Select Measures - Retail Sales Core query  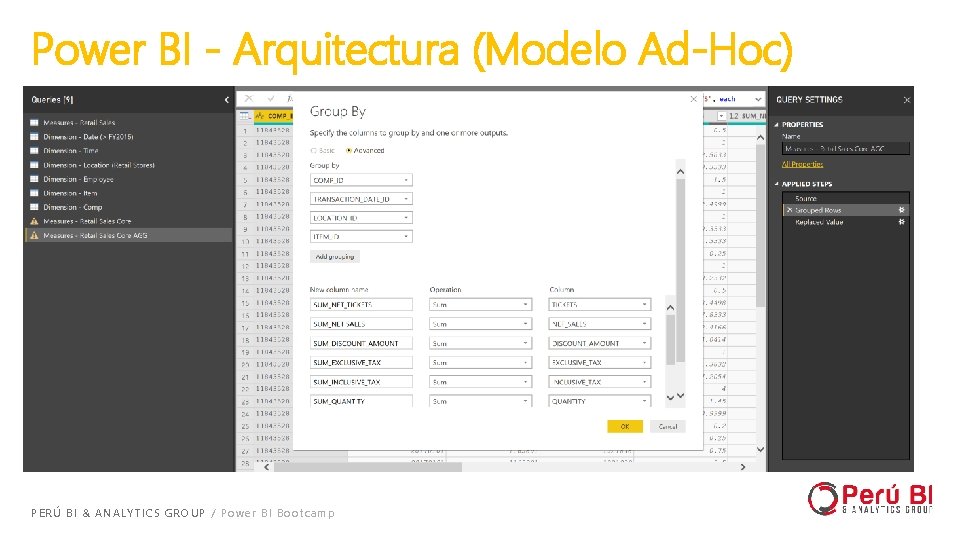click(x=87, y=221)
